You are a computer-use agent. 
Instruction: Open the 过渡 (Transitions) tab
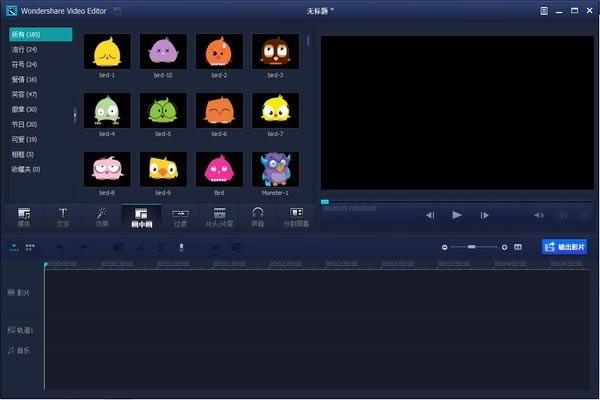(180, 217)
